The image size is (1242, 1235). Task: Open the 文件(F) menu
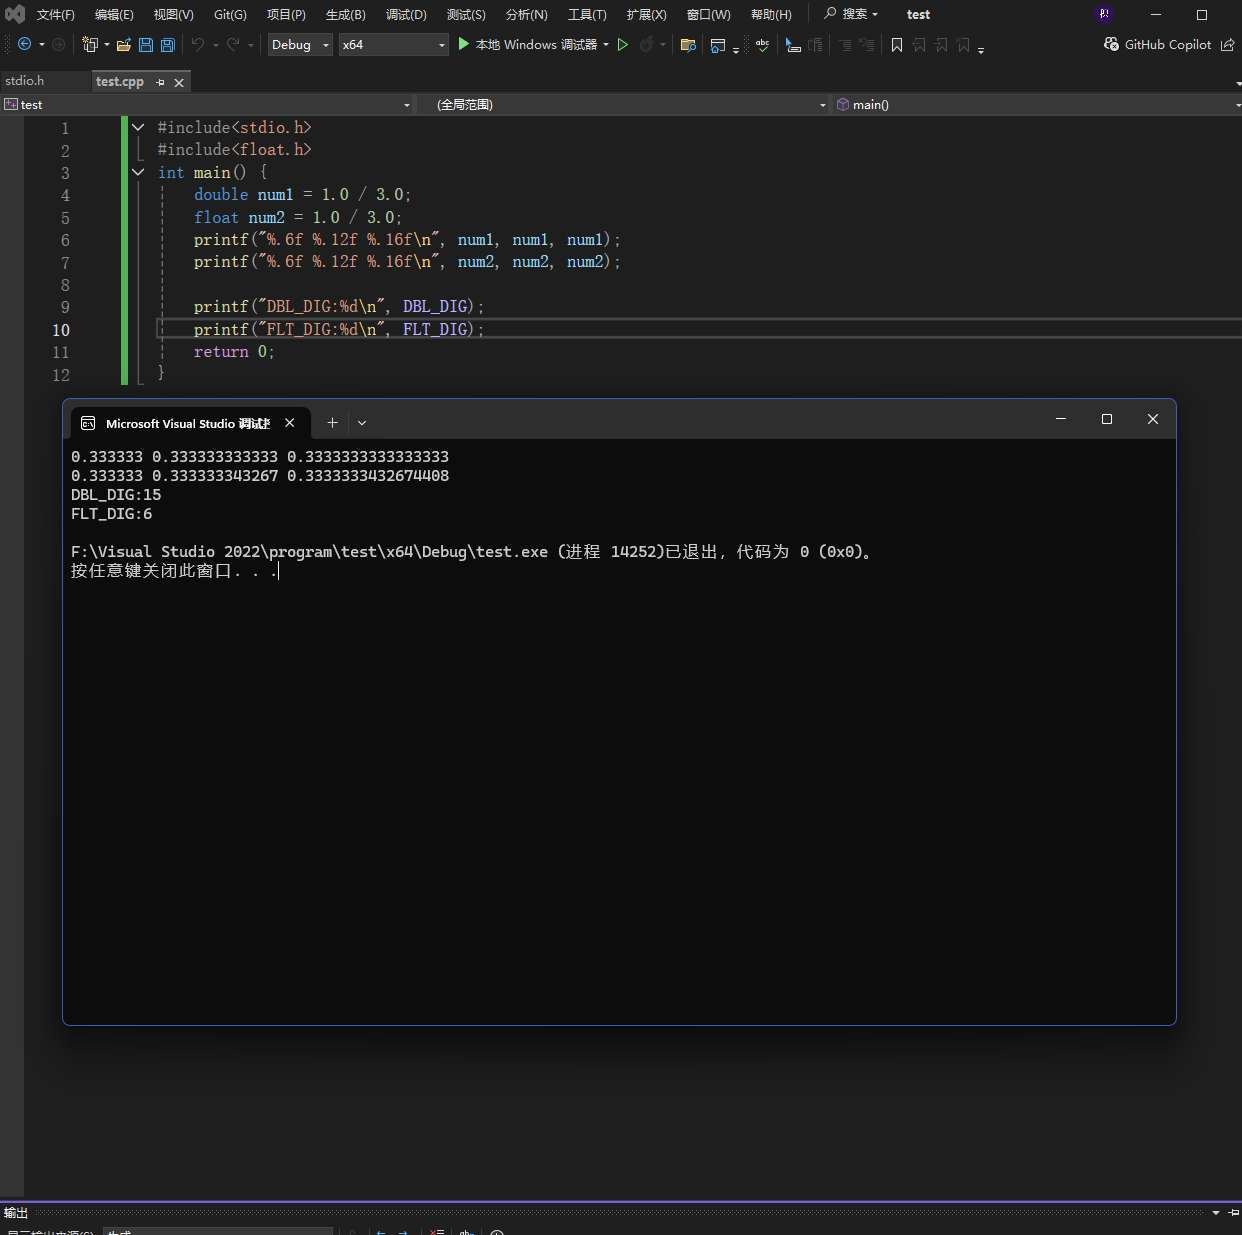[x=56, y=14]
